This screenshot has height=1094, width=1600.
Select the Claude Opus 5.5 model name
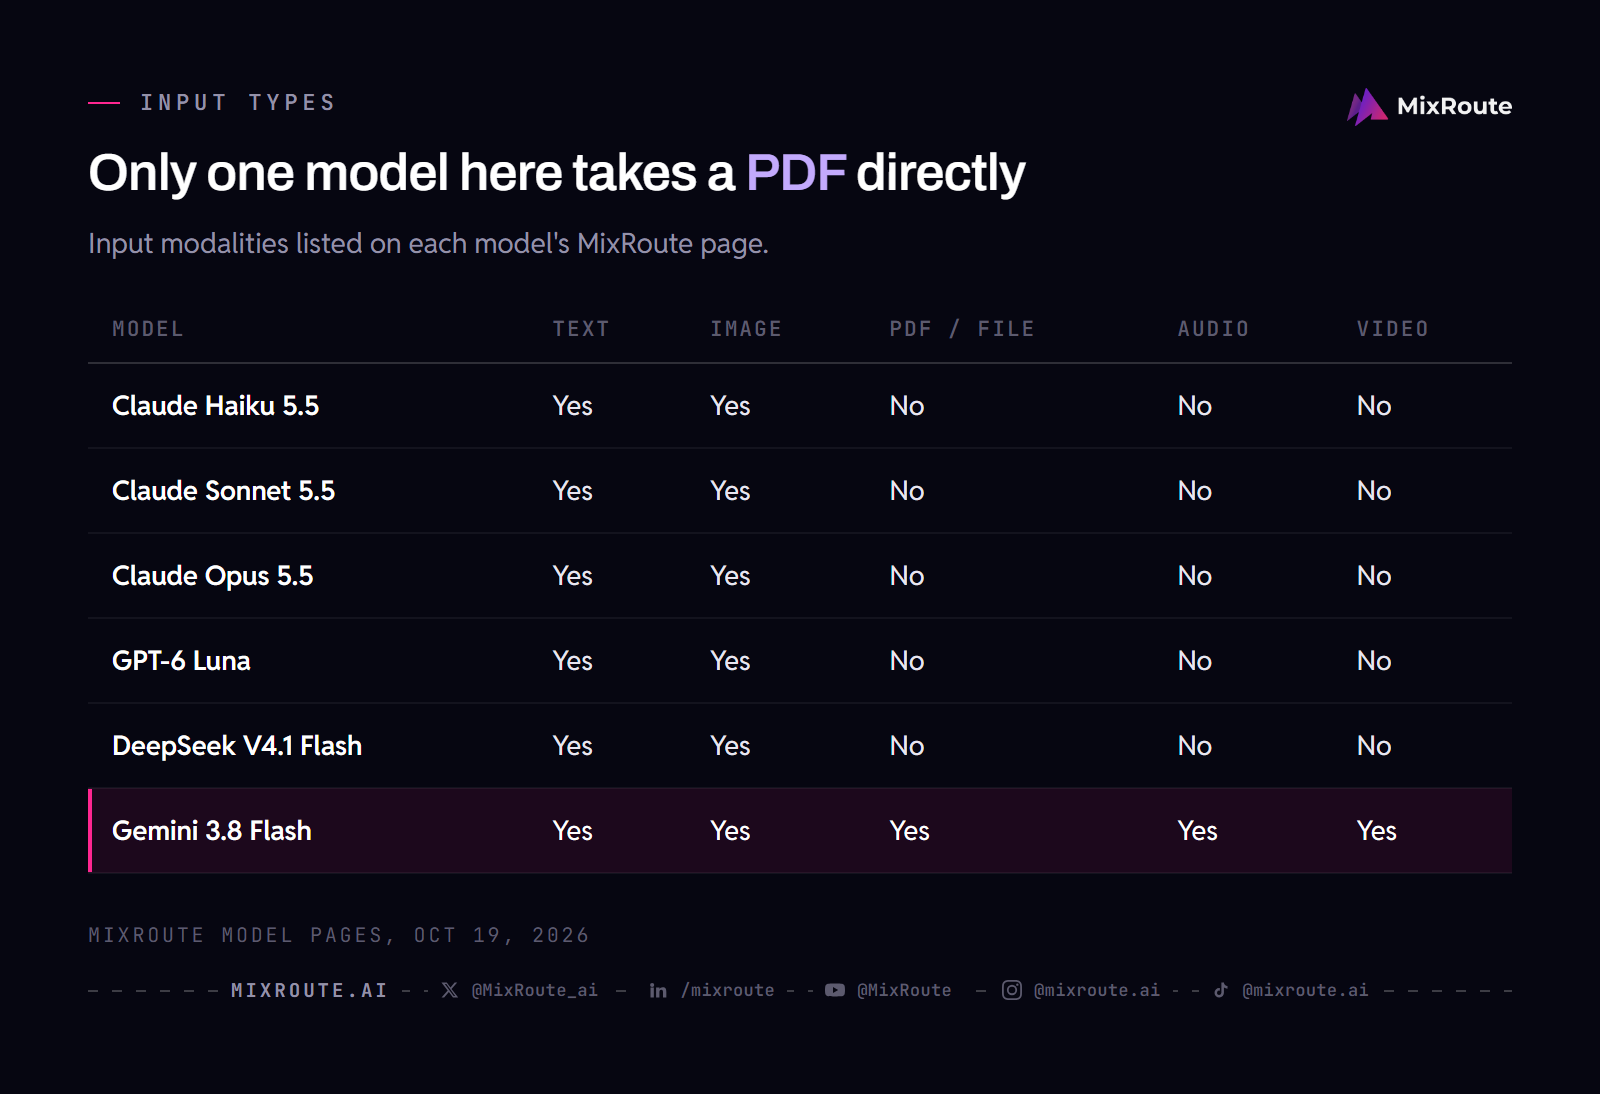pos(213,576)
